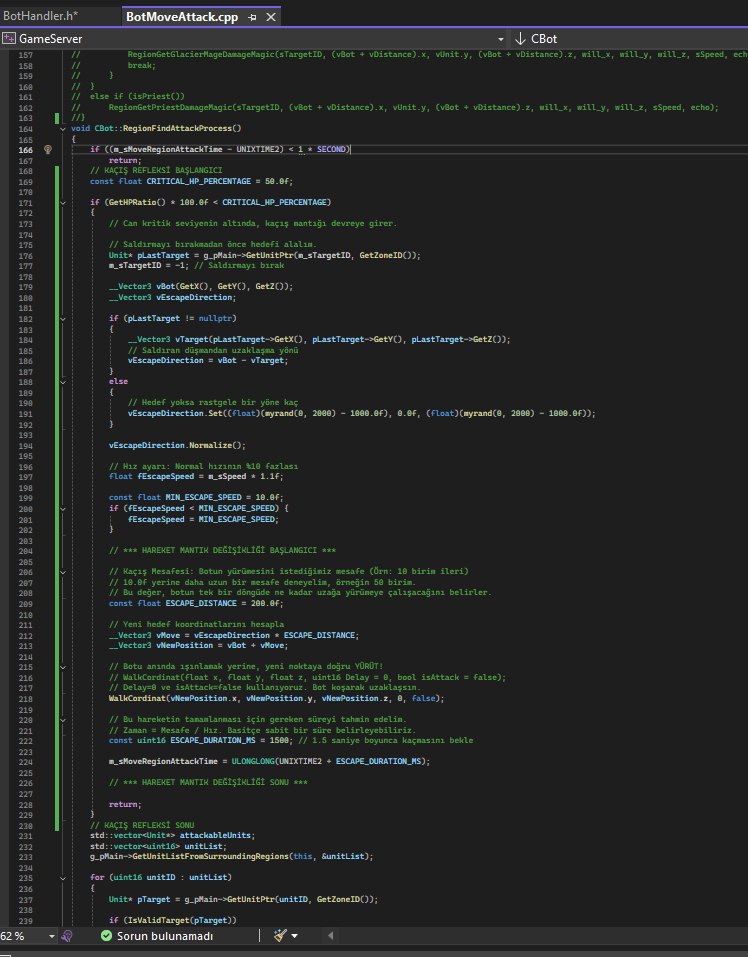Open the code cleanup profile dropdown arrow

pos(295,936)
